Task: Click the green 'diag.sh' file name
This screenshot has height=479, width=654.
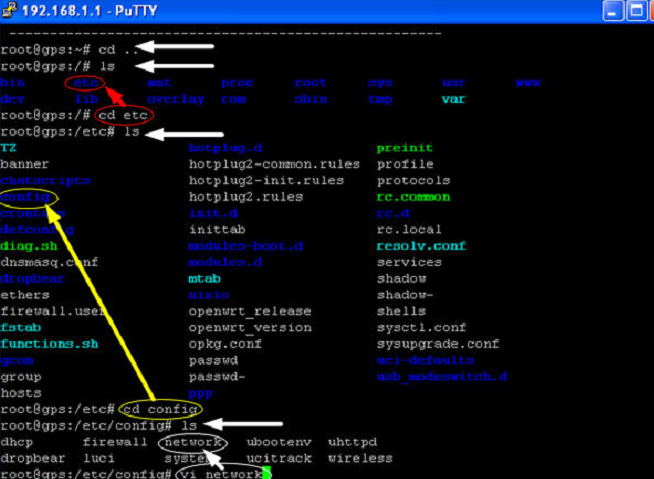Action: coord(29,246)
